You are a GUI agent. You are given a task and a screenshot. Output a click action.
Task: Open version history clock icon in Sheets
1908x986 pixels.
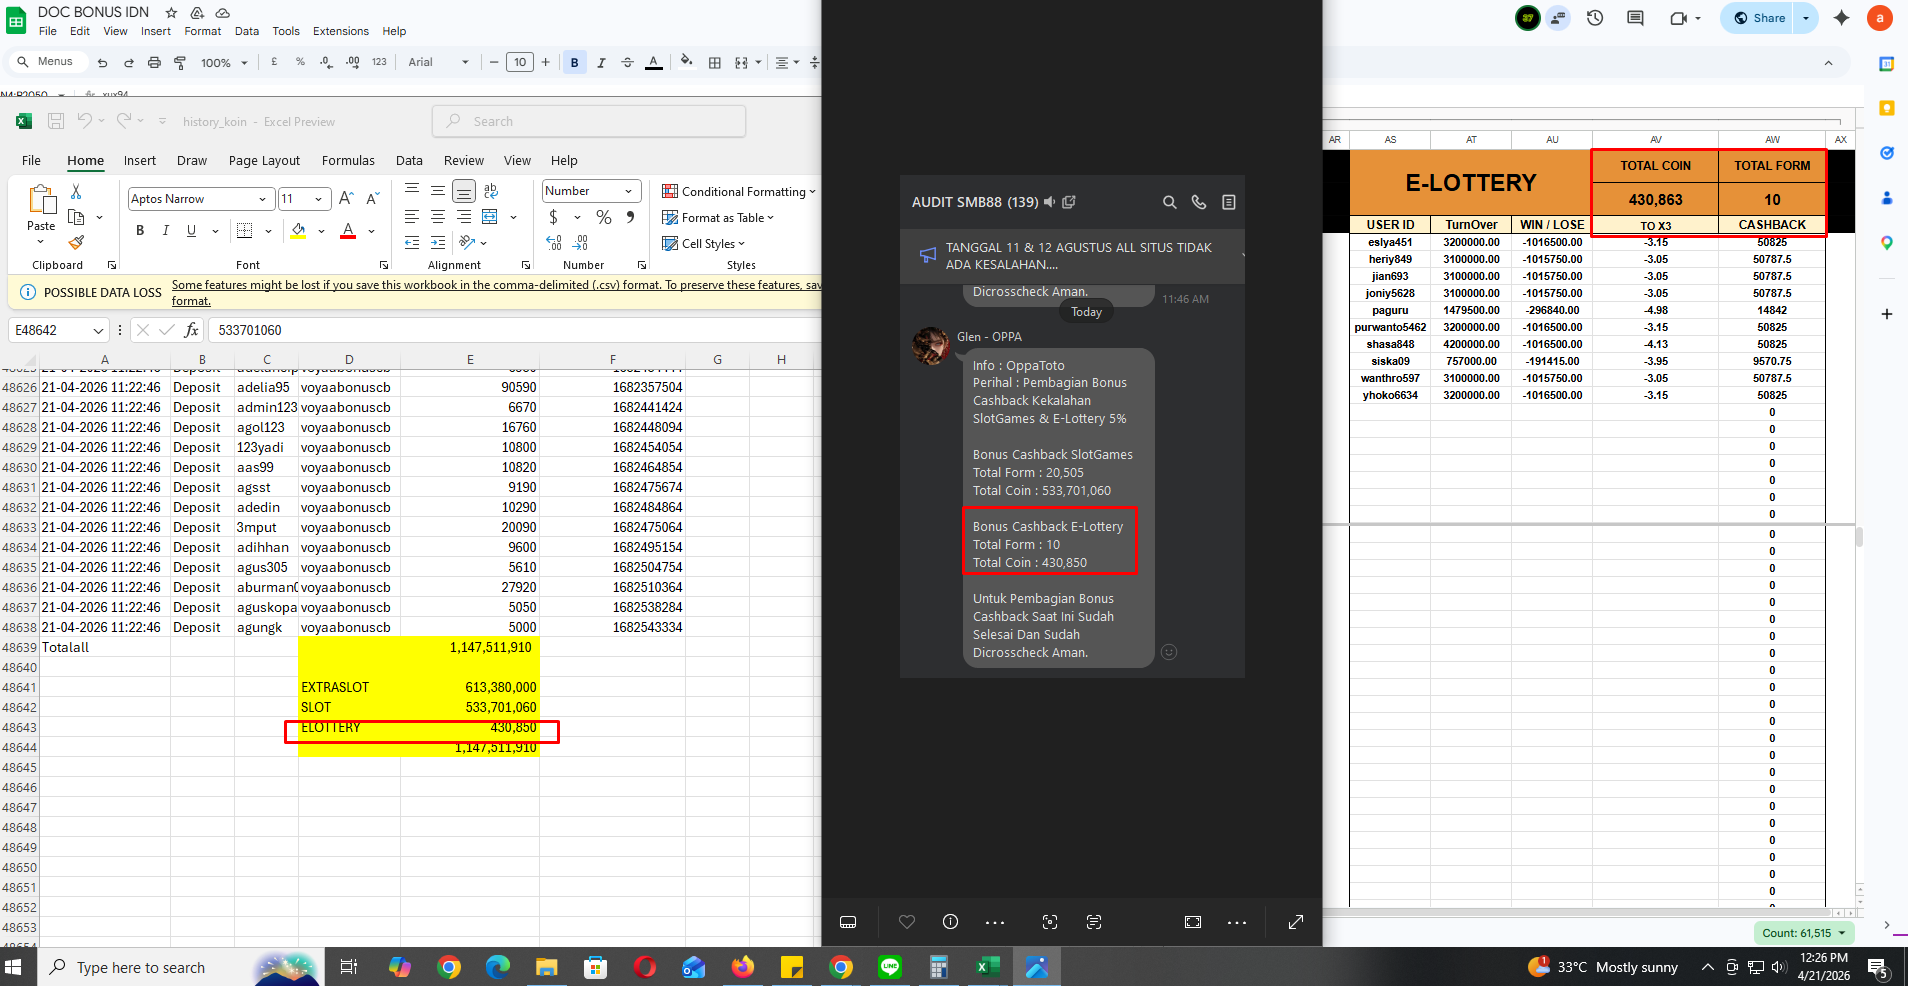1595,18
